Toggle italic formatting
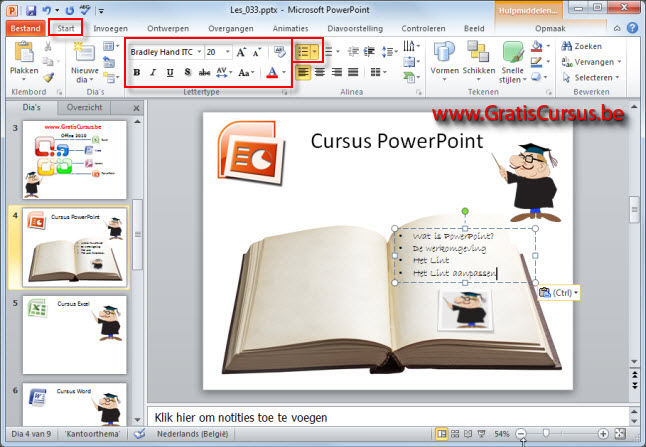 [x=153, y=73]
